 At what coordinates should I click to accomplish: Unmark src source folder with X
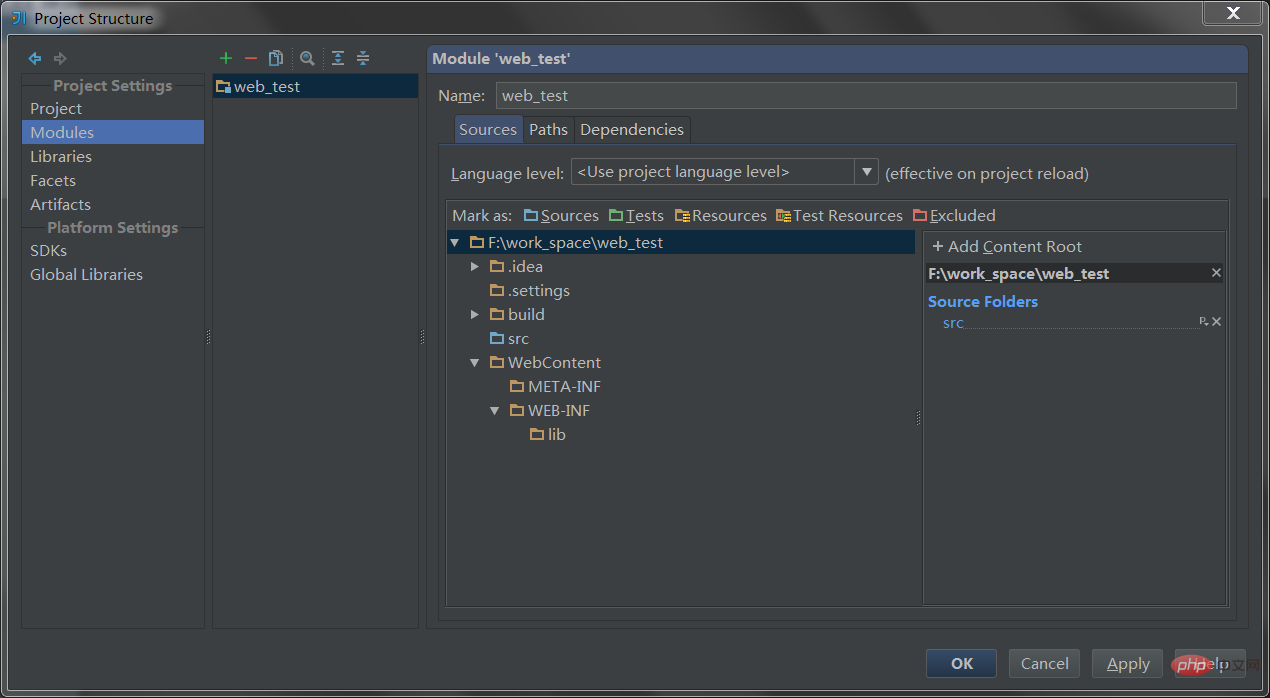coord(1217,322)
